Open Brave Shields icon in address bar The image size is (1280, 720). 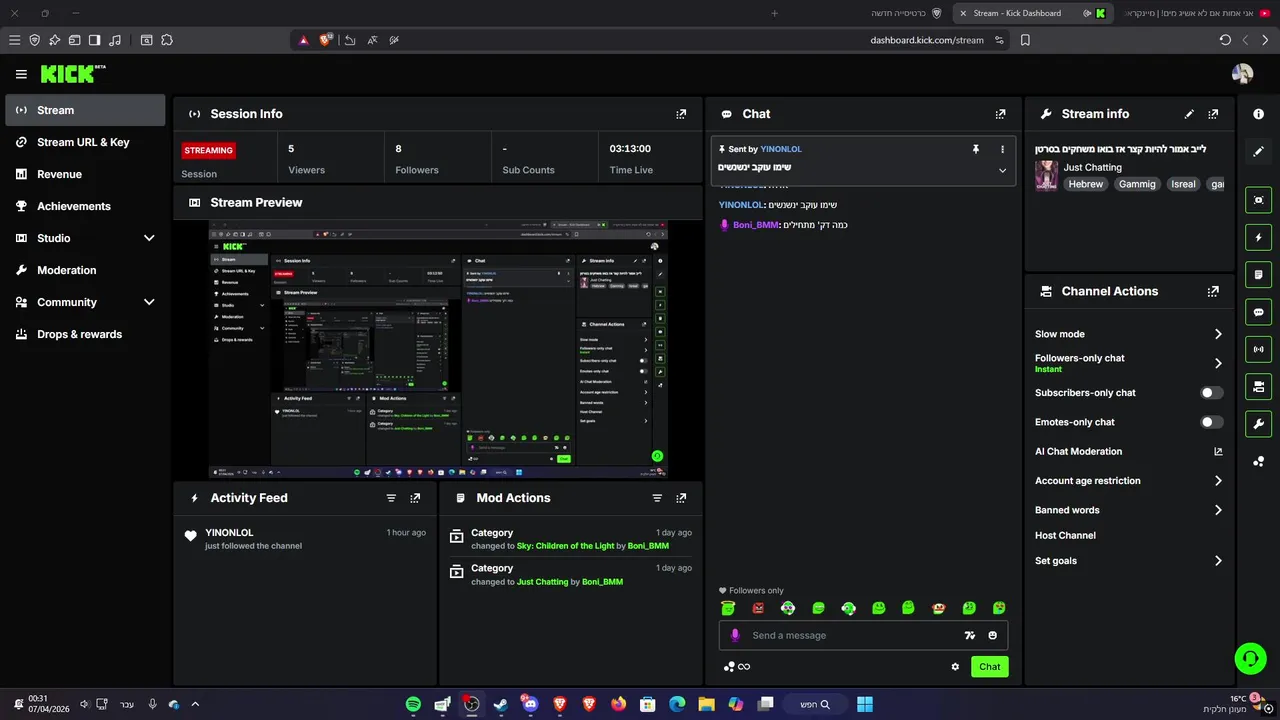(x=326, y=40)
